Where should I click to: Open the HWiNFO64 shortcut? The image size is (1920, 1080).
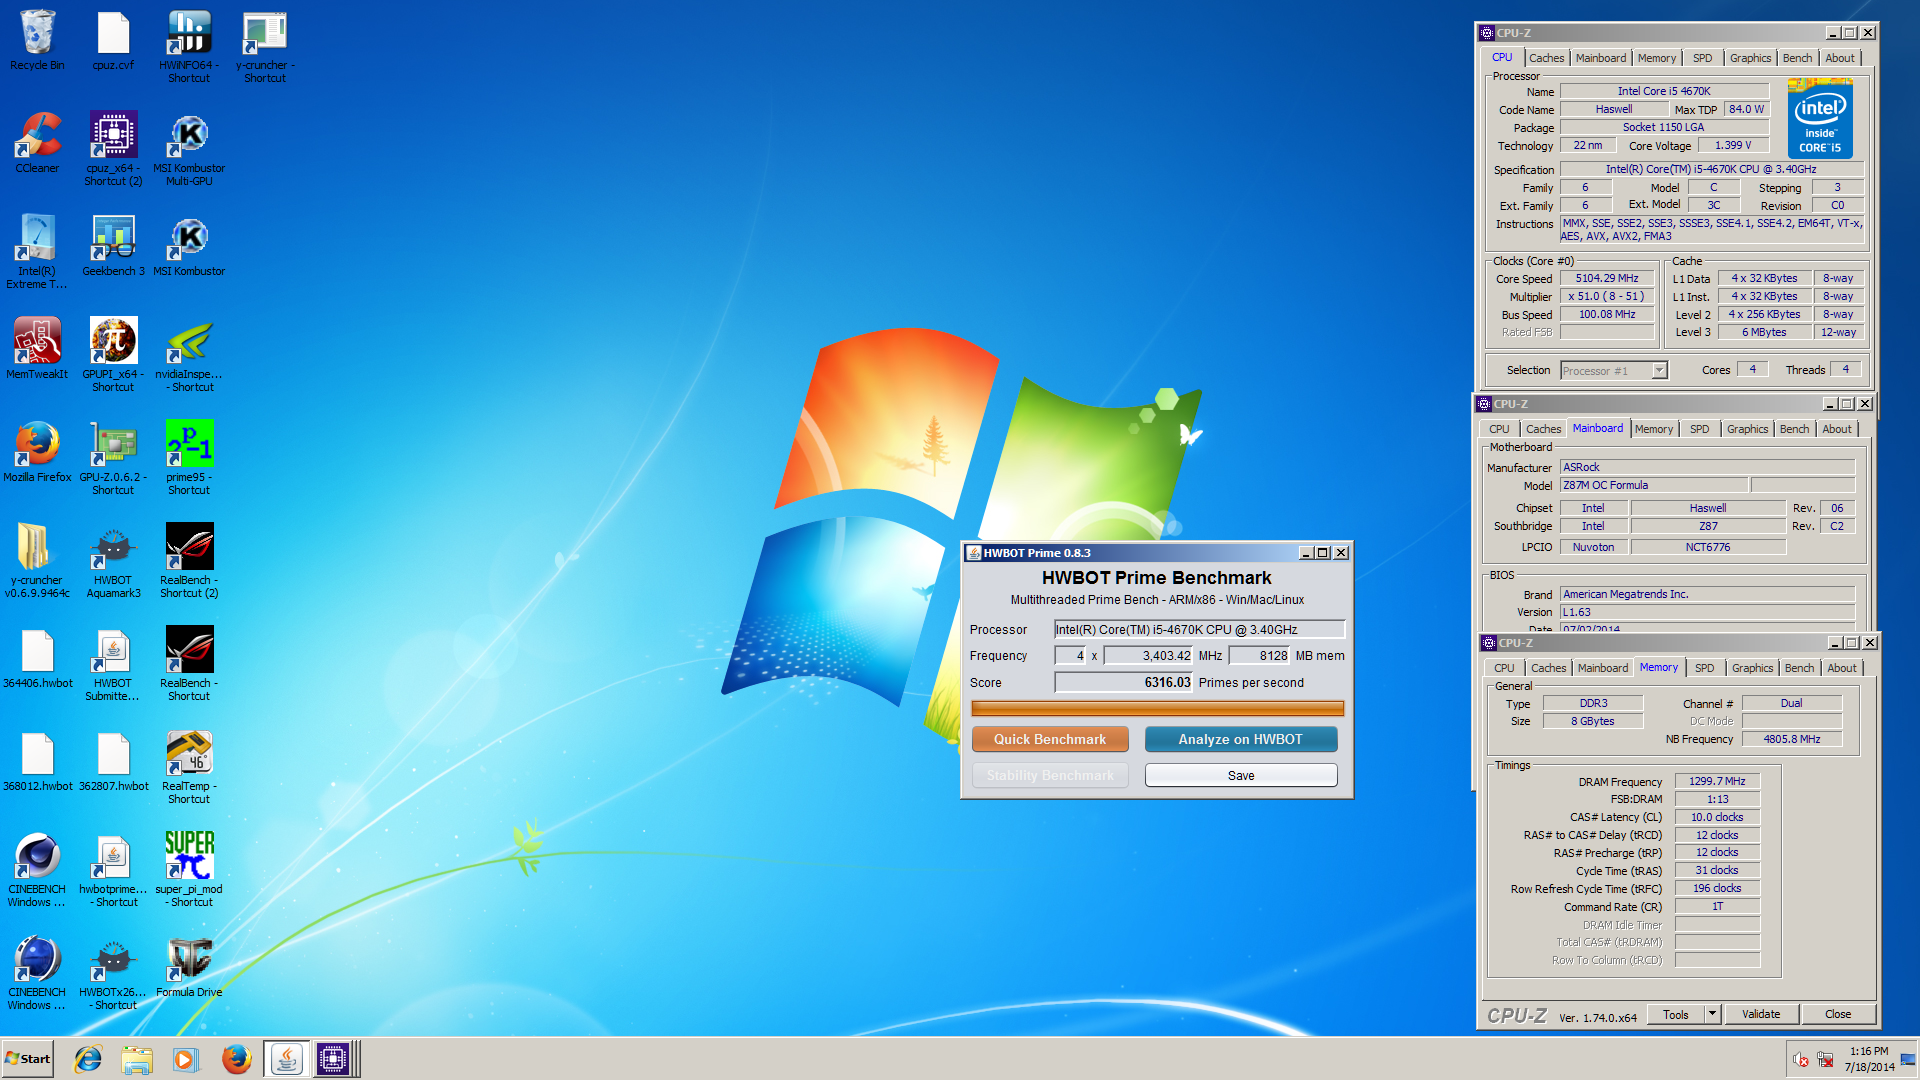[x=189, y=47]
